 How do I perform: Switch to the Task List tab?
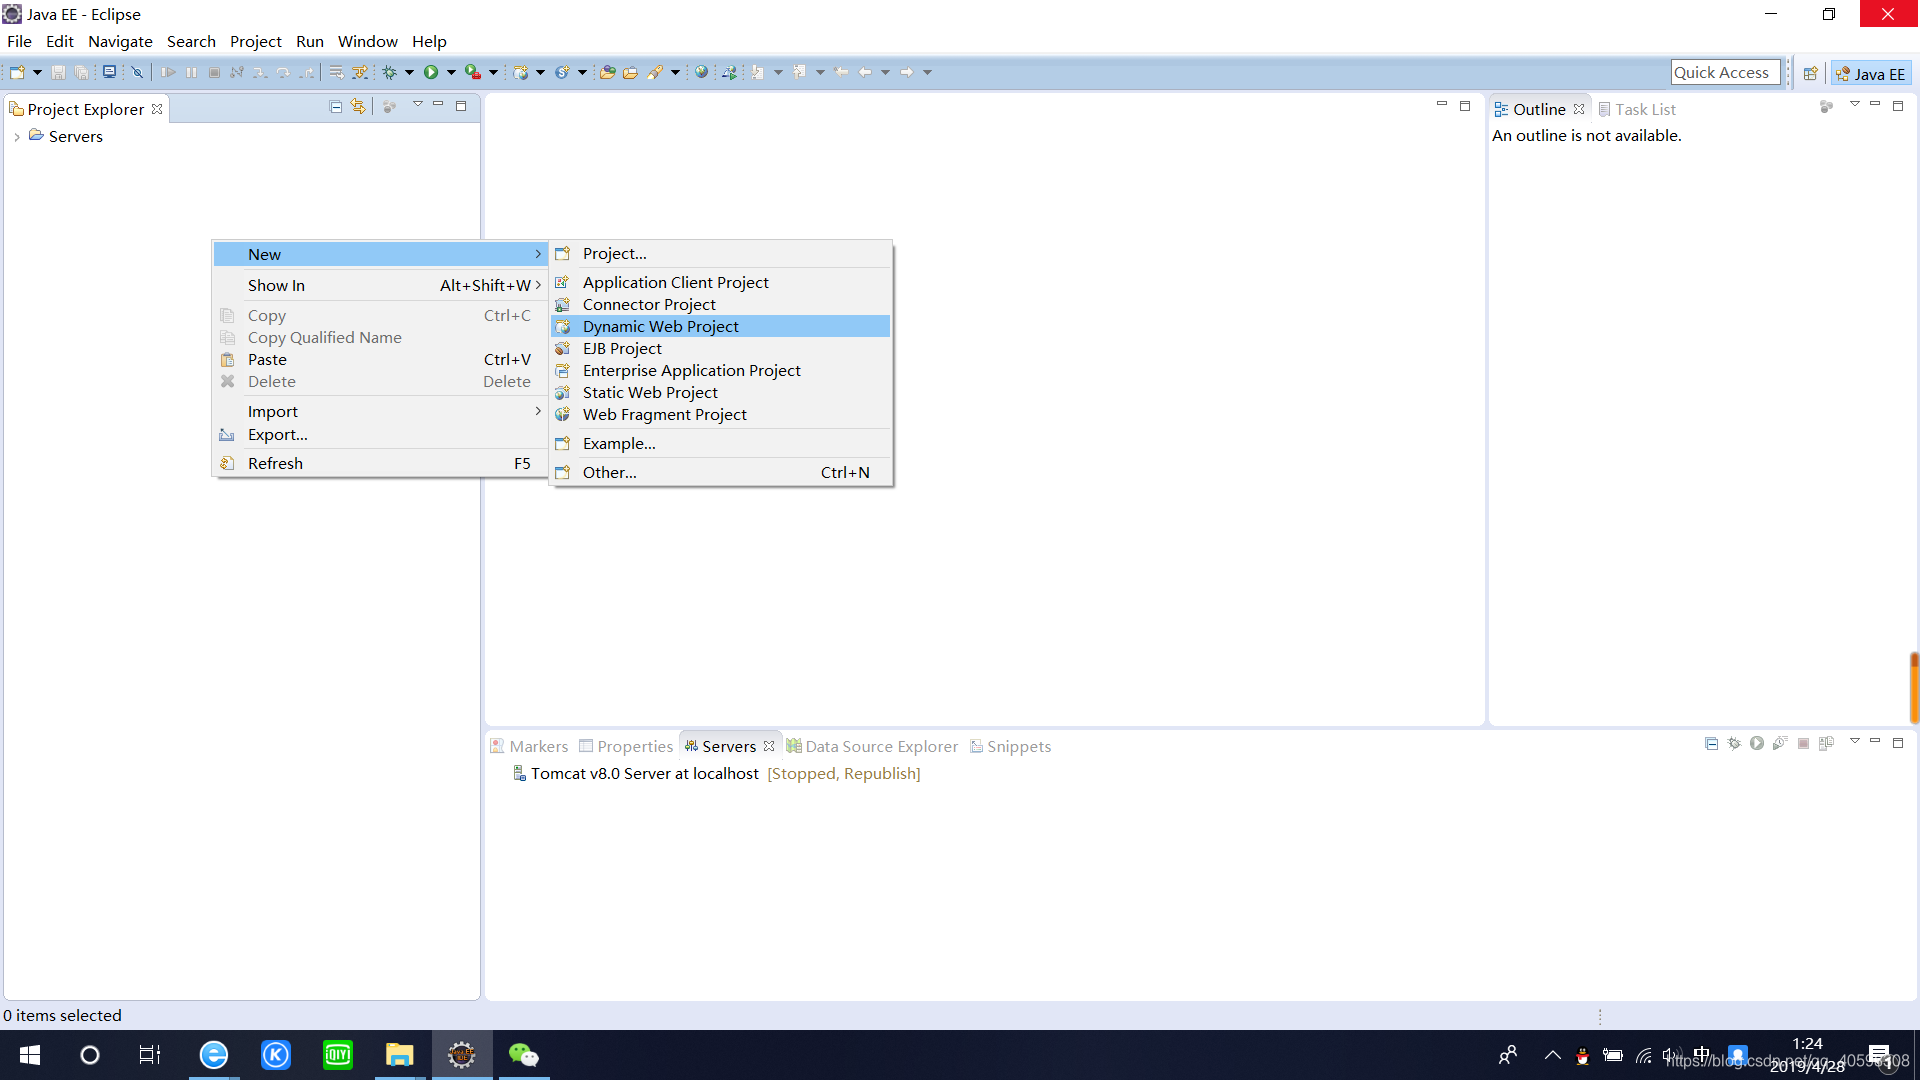1637,109
